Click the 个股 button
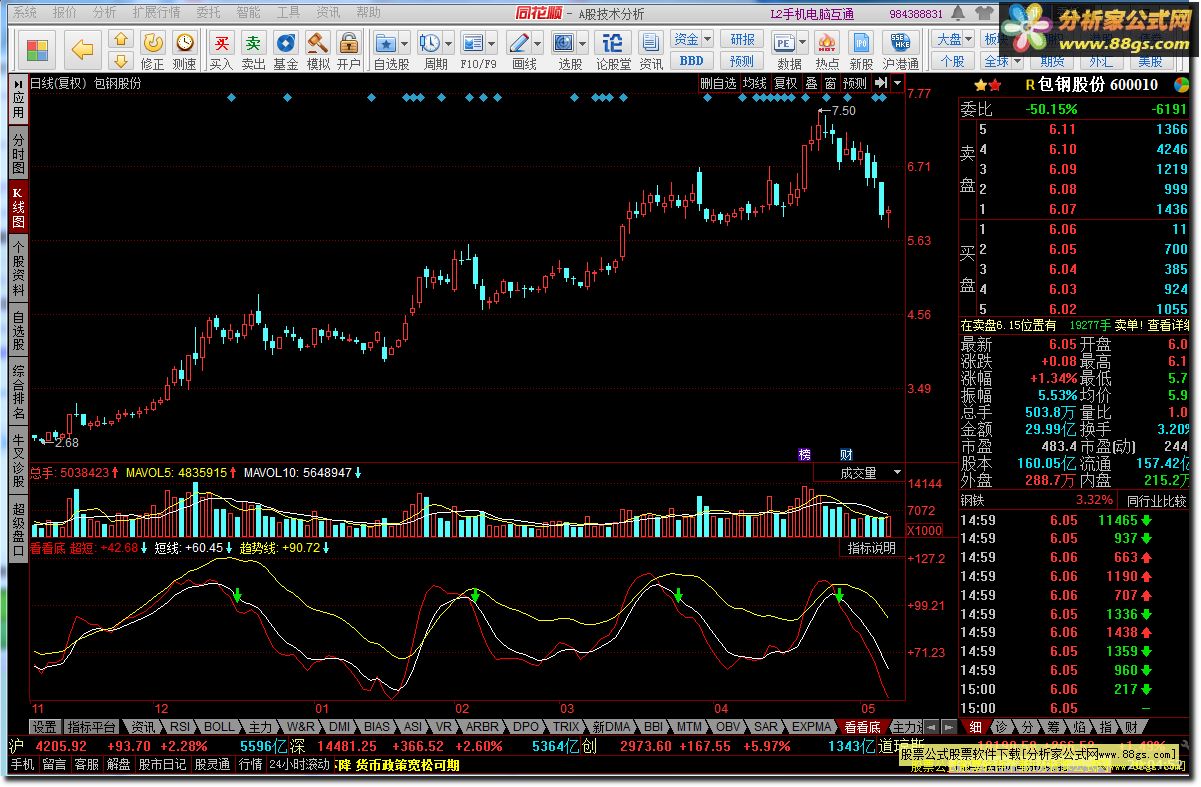The image size is (1201, 787). pos(953,60)
